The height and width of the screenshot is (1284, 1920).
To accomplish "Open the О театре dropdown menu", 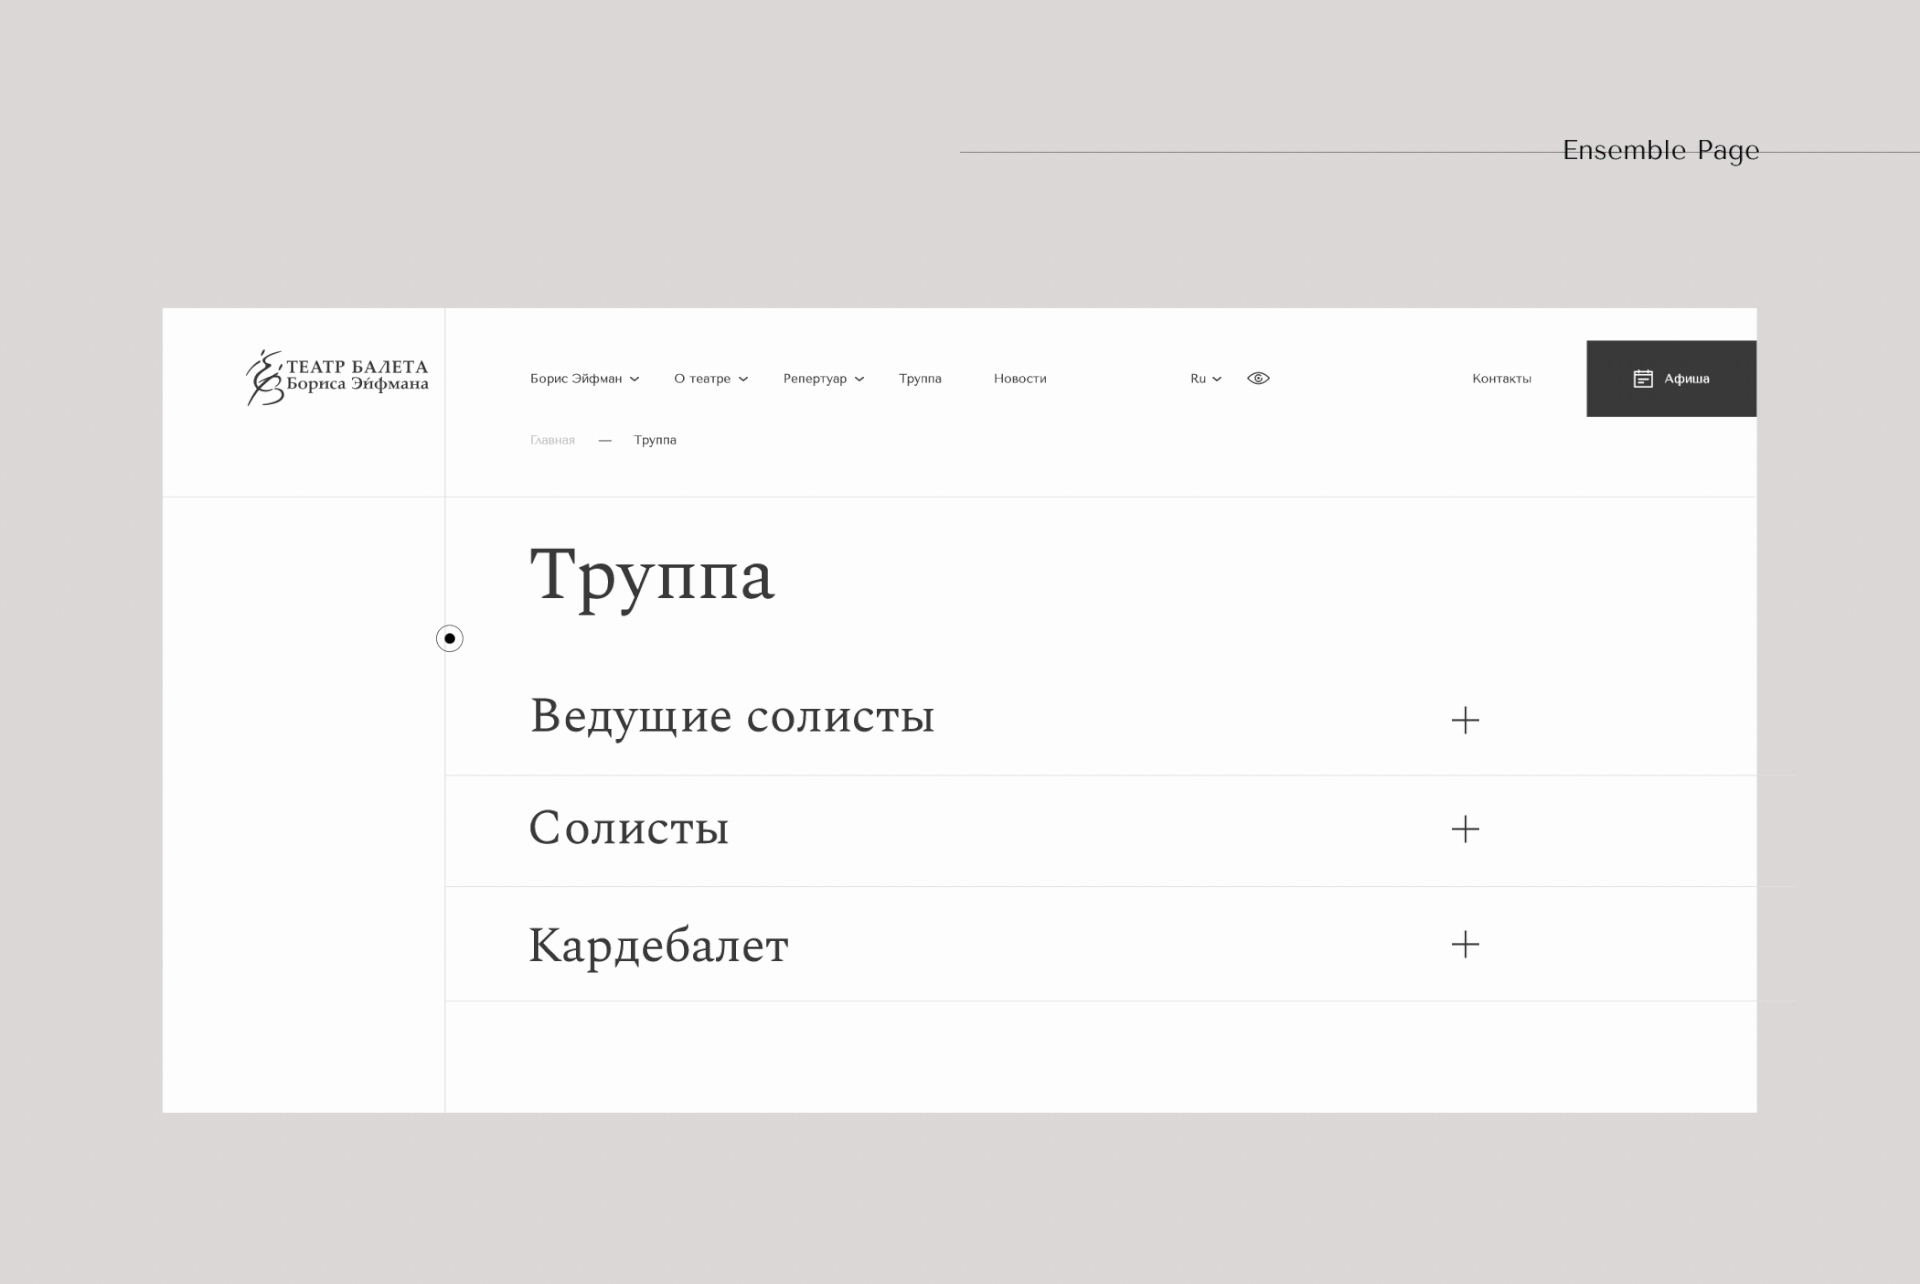I will (710, 379).
